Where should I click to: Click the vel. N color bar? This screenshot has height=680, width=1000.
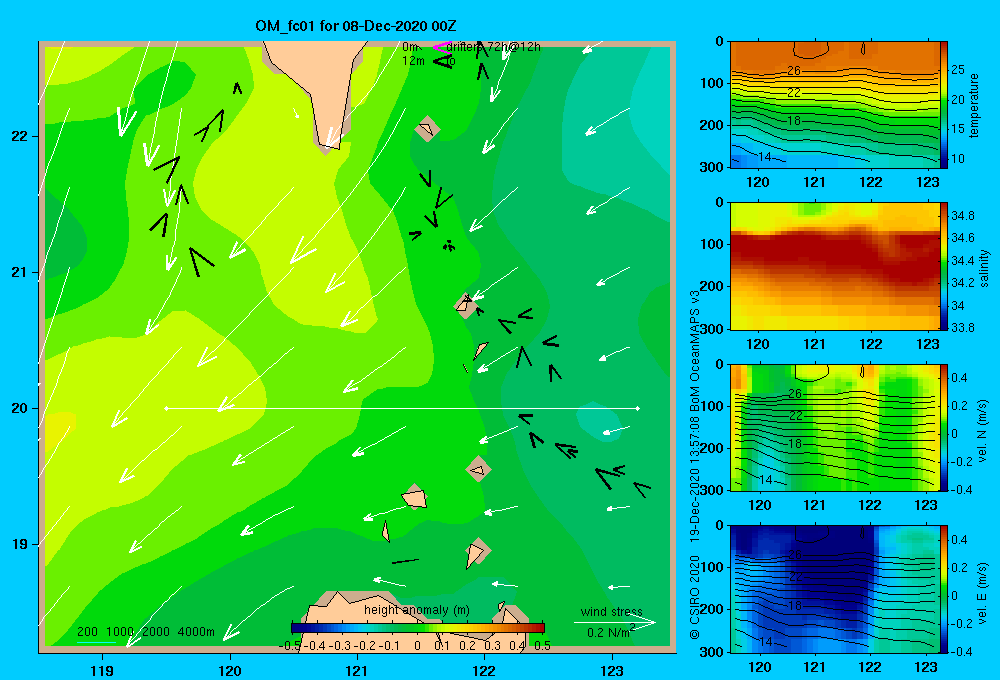tap(944, 427)
